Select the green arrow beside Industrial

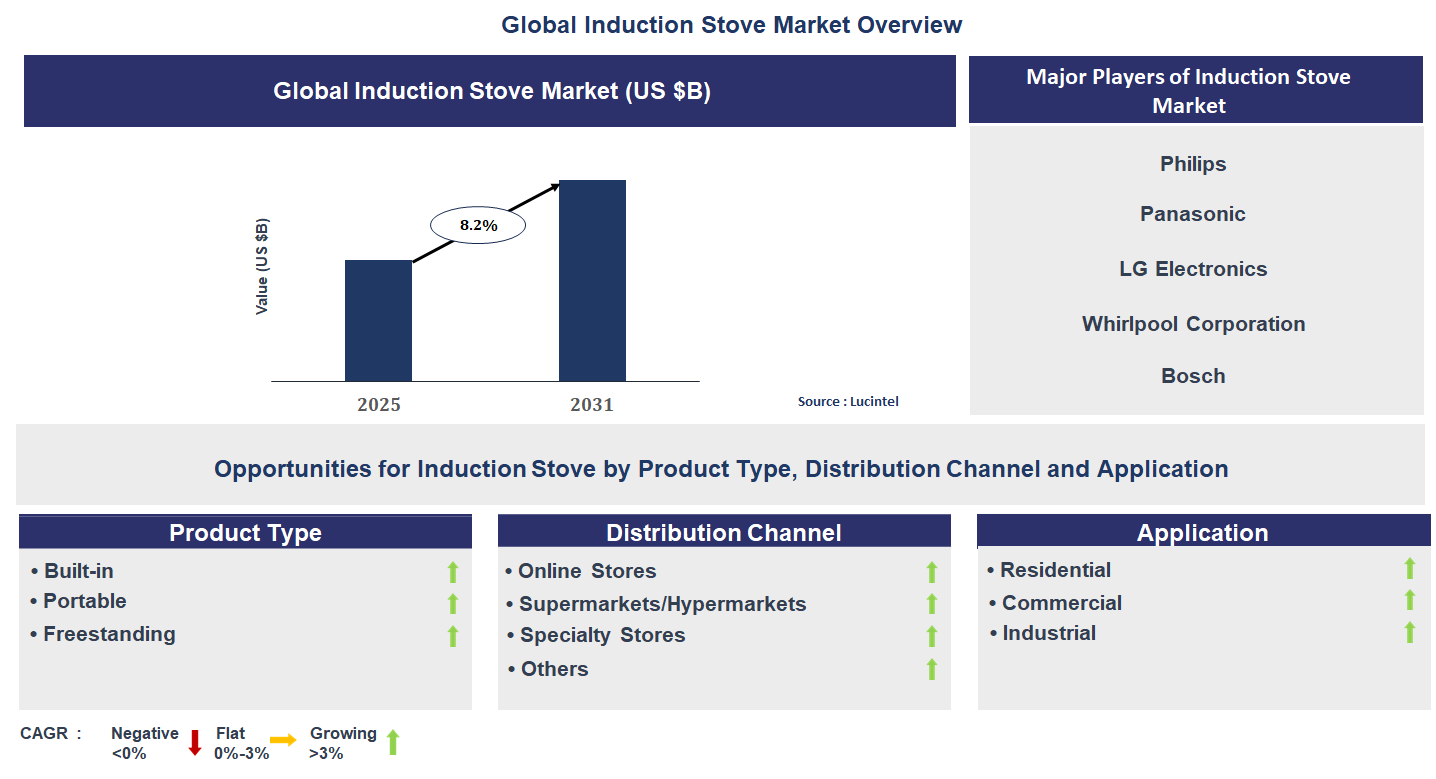[1411, 633]
